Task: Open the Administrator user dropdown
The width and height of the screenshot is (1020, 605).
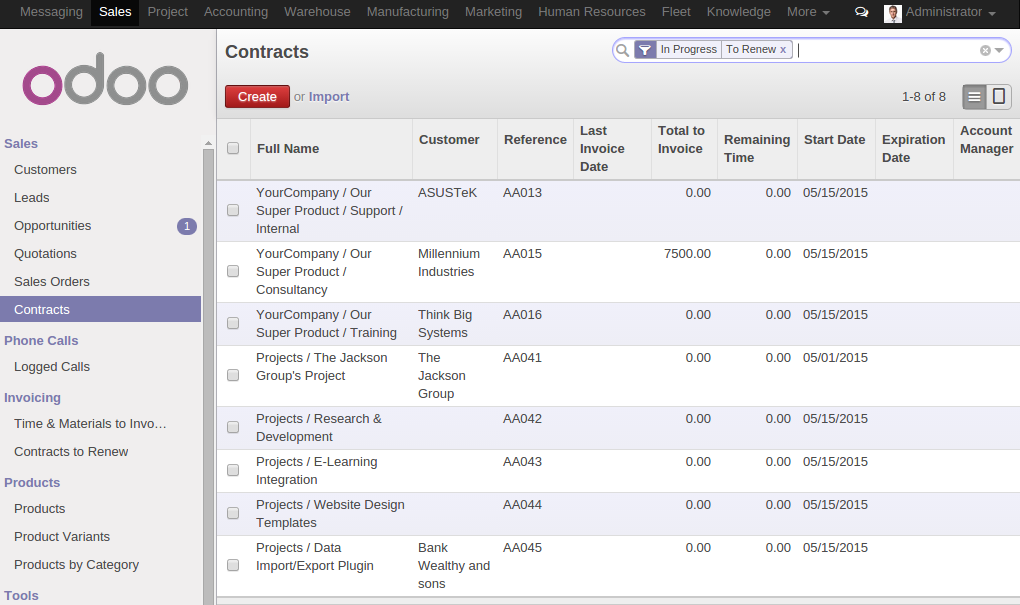Action: (950, 12)
